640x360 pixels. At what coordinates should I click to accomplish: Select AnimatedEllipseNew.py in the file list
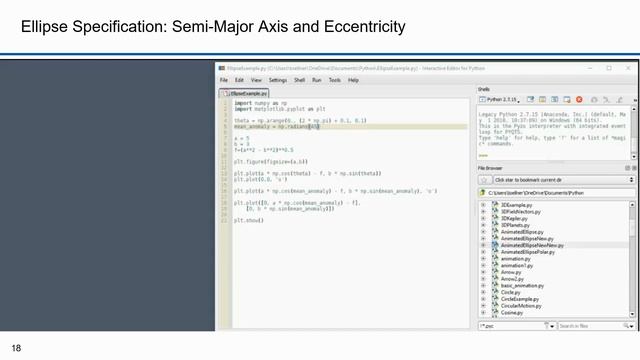coord(527,239)
